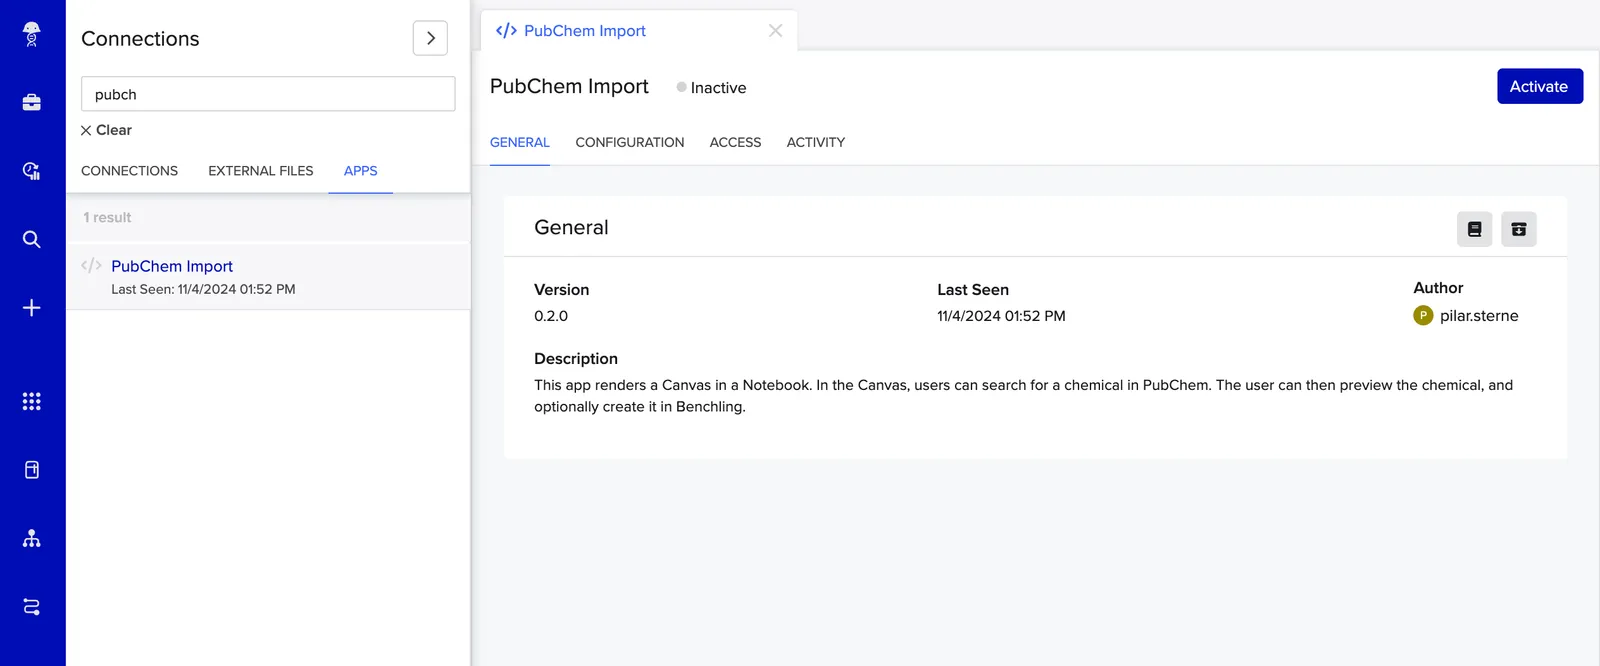Open the Benchling scientist logo home icon
Screen dimensions: 1600x666
pyautogui.click(x=32, y=34)
